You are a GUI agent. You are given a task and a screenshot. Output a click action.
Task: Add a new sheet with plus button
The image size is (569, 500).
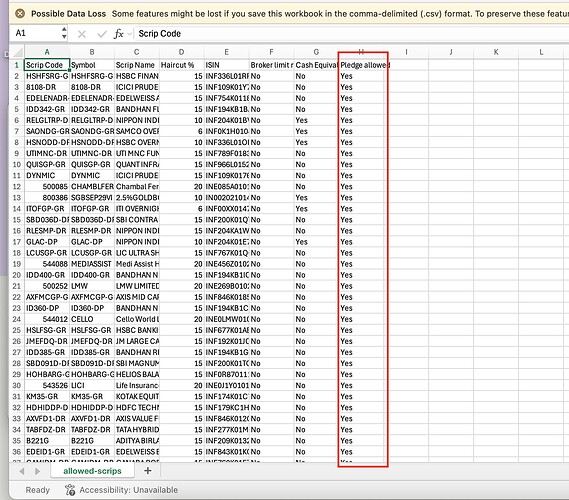coord(147,471)
